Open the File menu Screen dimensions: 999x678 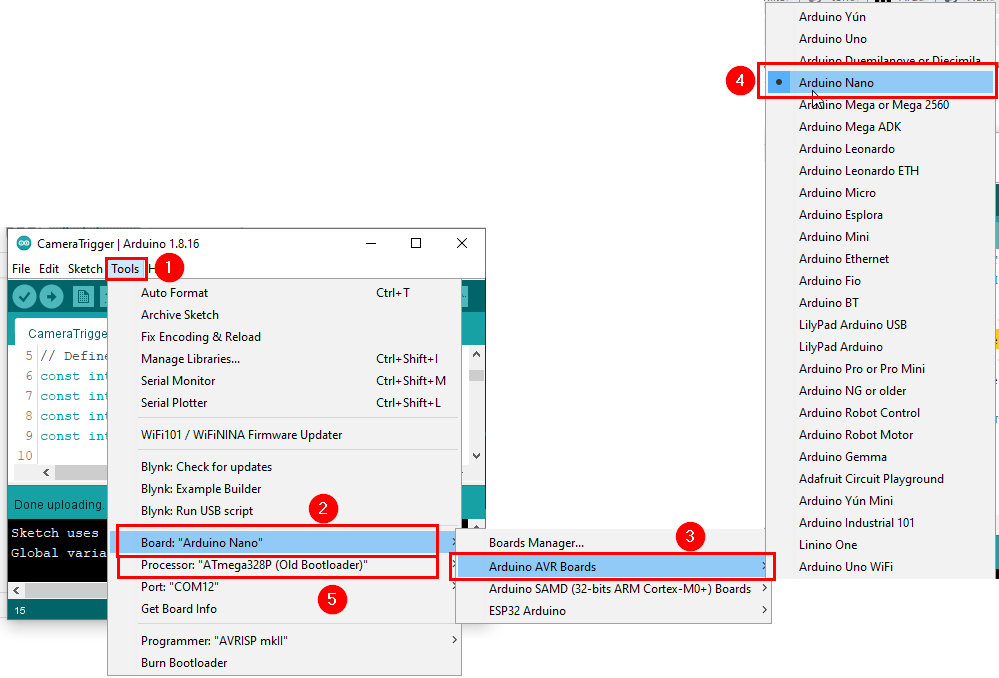(x=21, y=269)
